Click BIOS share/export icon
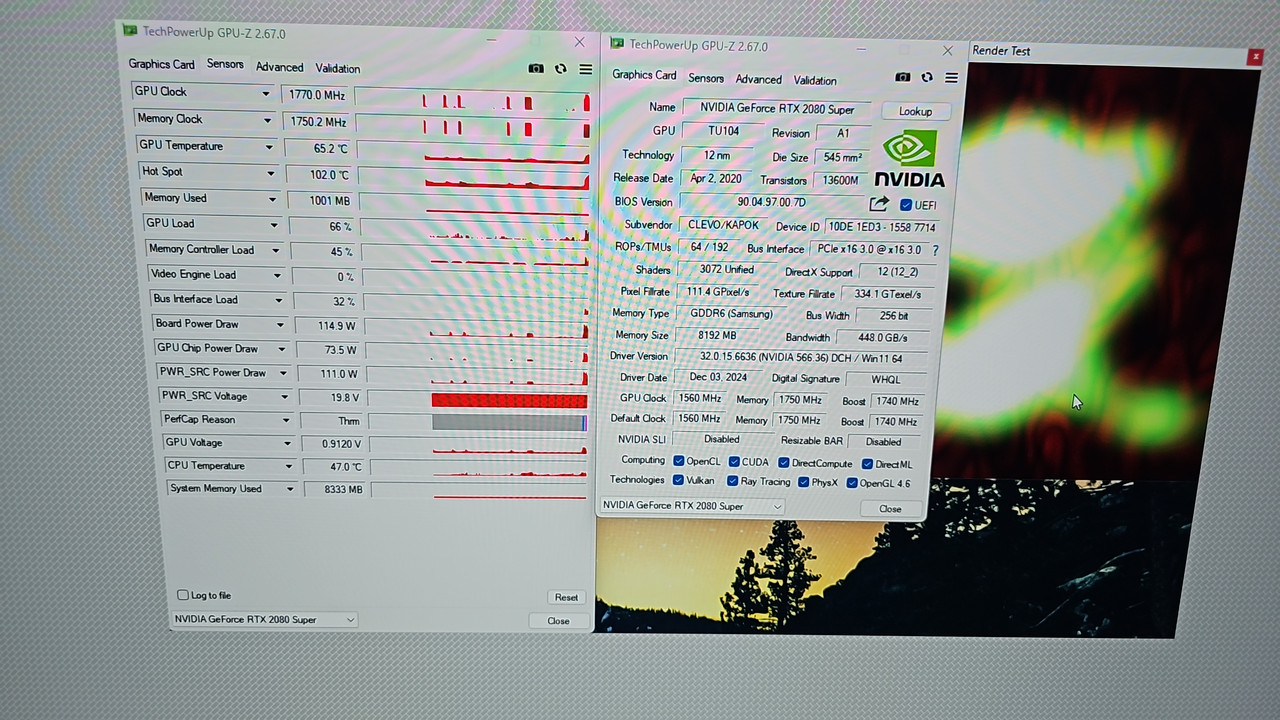The image size is (1280, 720). [x=879, y=204]
